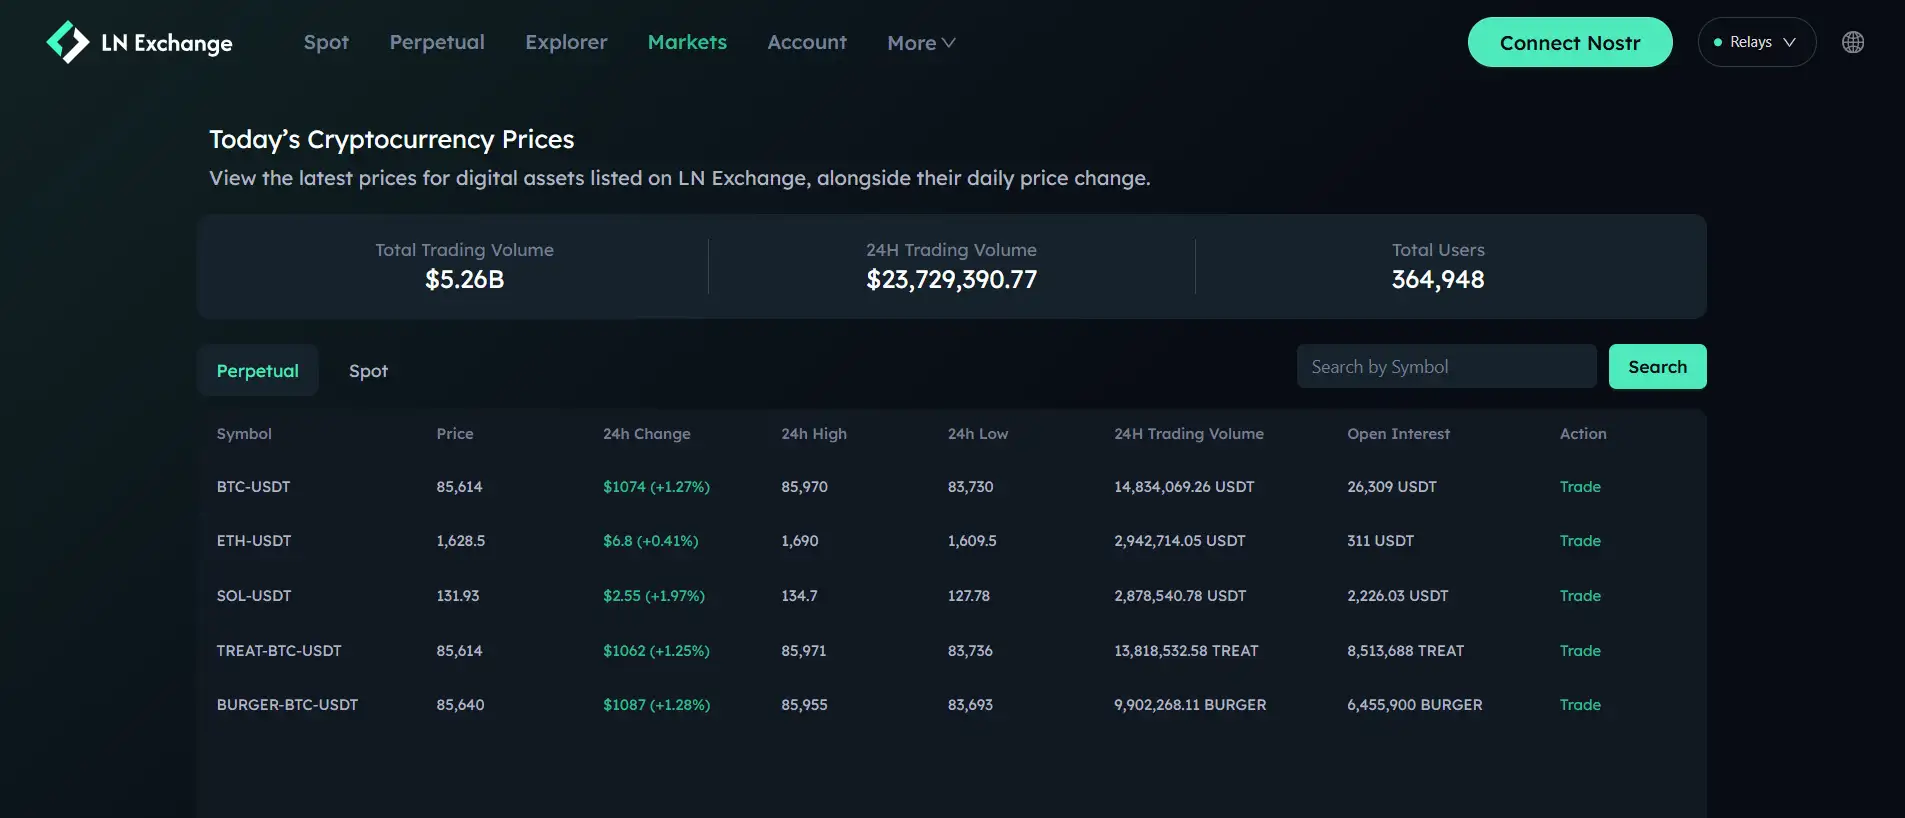Click Trade on BURGER-BTC-USDT row

[x=1580, y=705]
